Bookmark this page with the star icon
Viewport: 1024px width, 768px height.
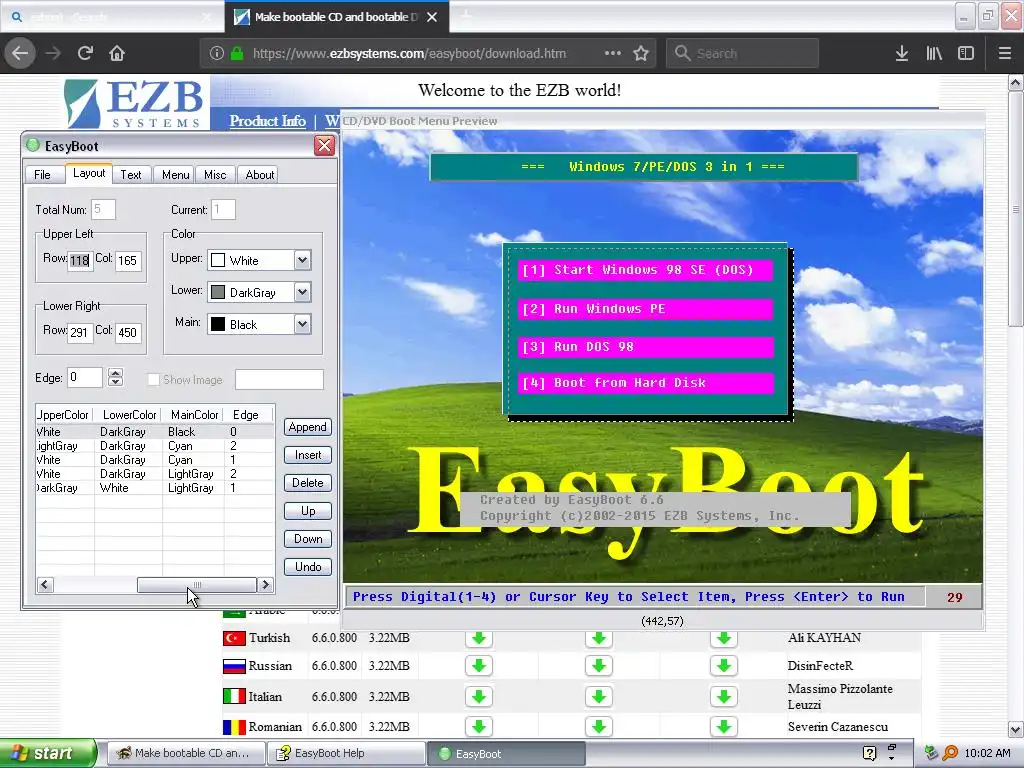641,53
